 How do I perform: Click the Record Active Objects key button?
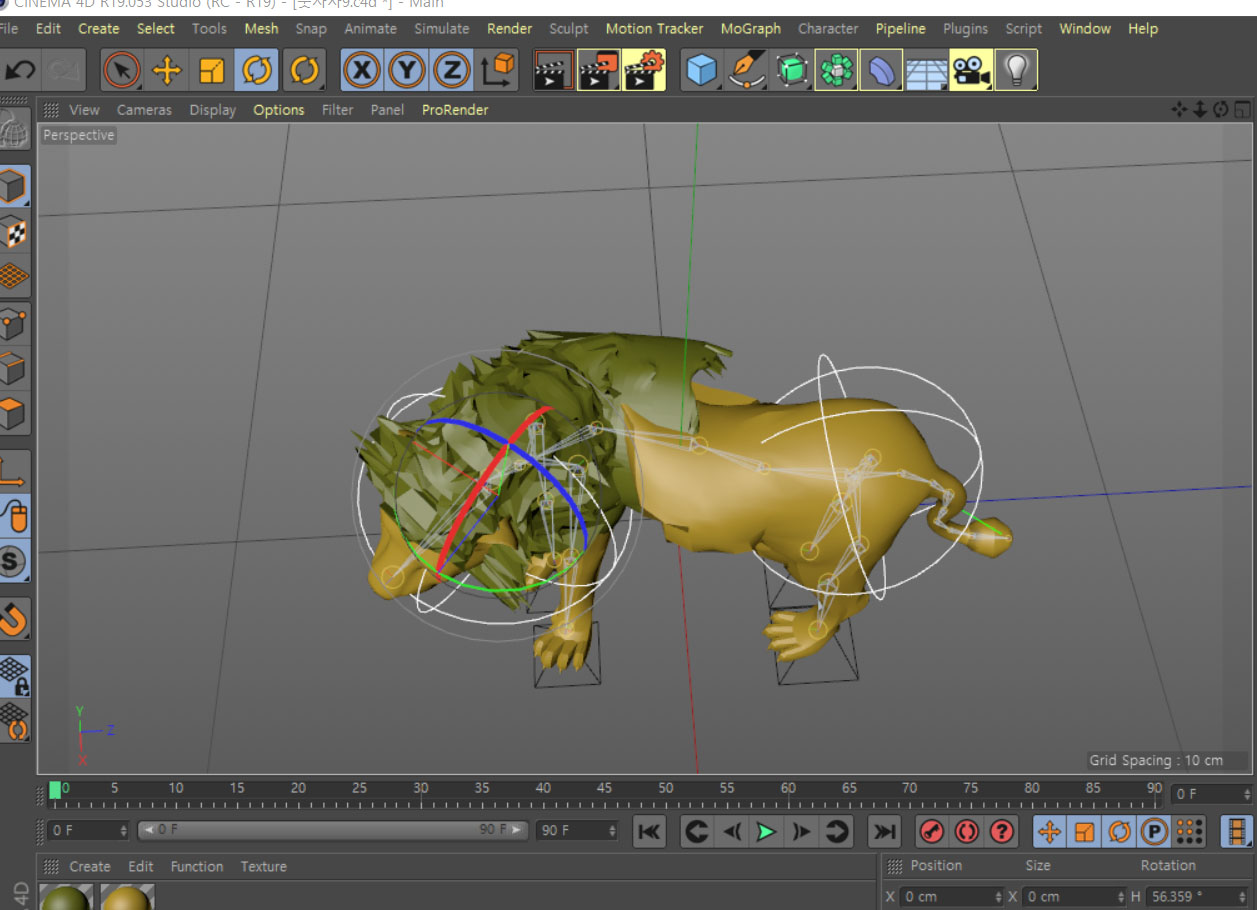932,831
